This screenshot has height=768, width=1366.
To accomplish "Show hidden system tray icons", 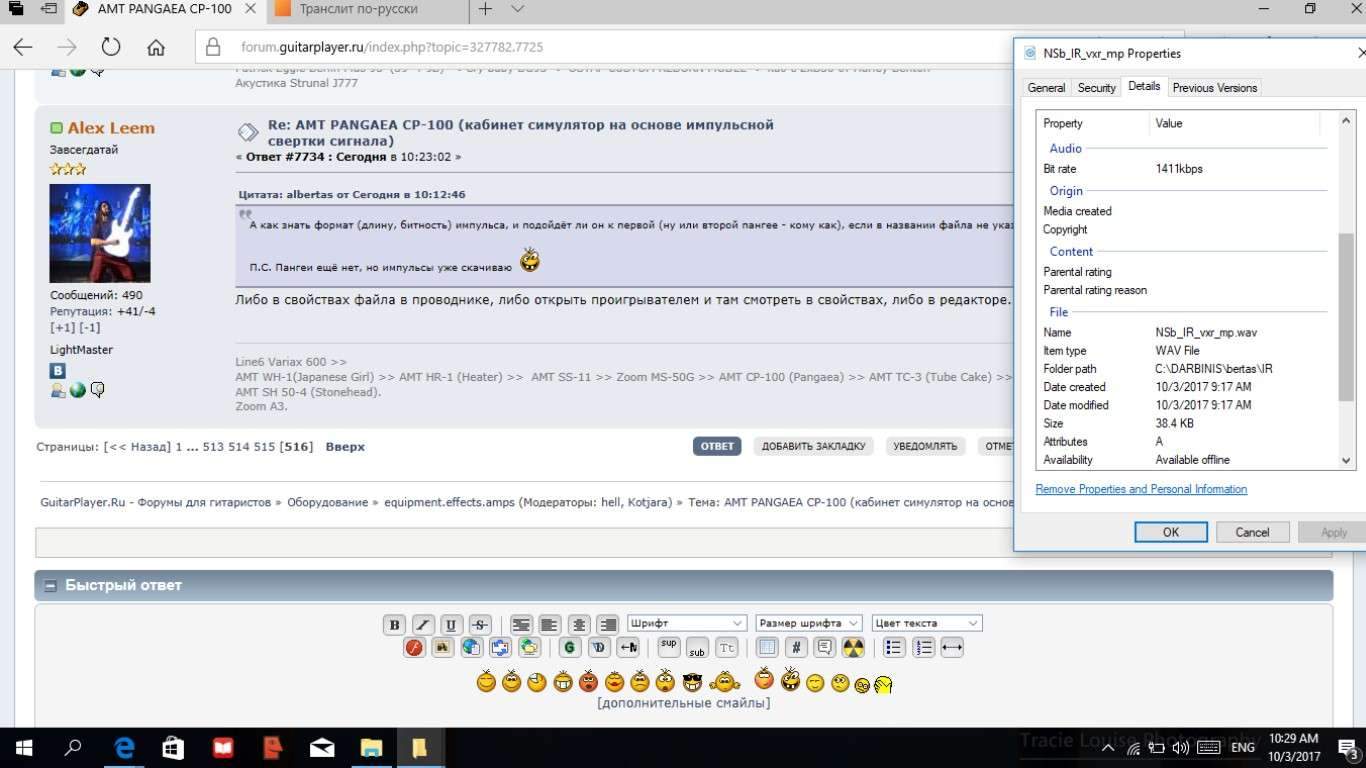I will tap(1109, 748).
